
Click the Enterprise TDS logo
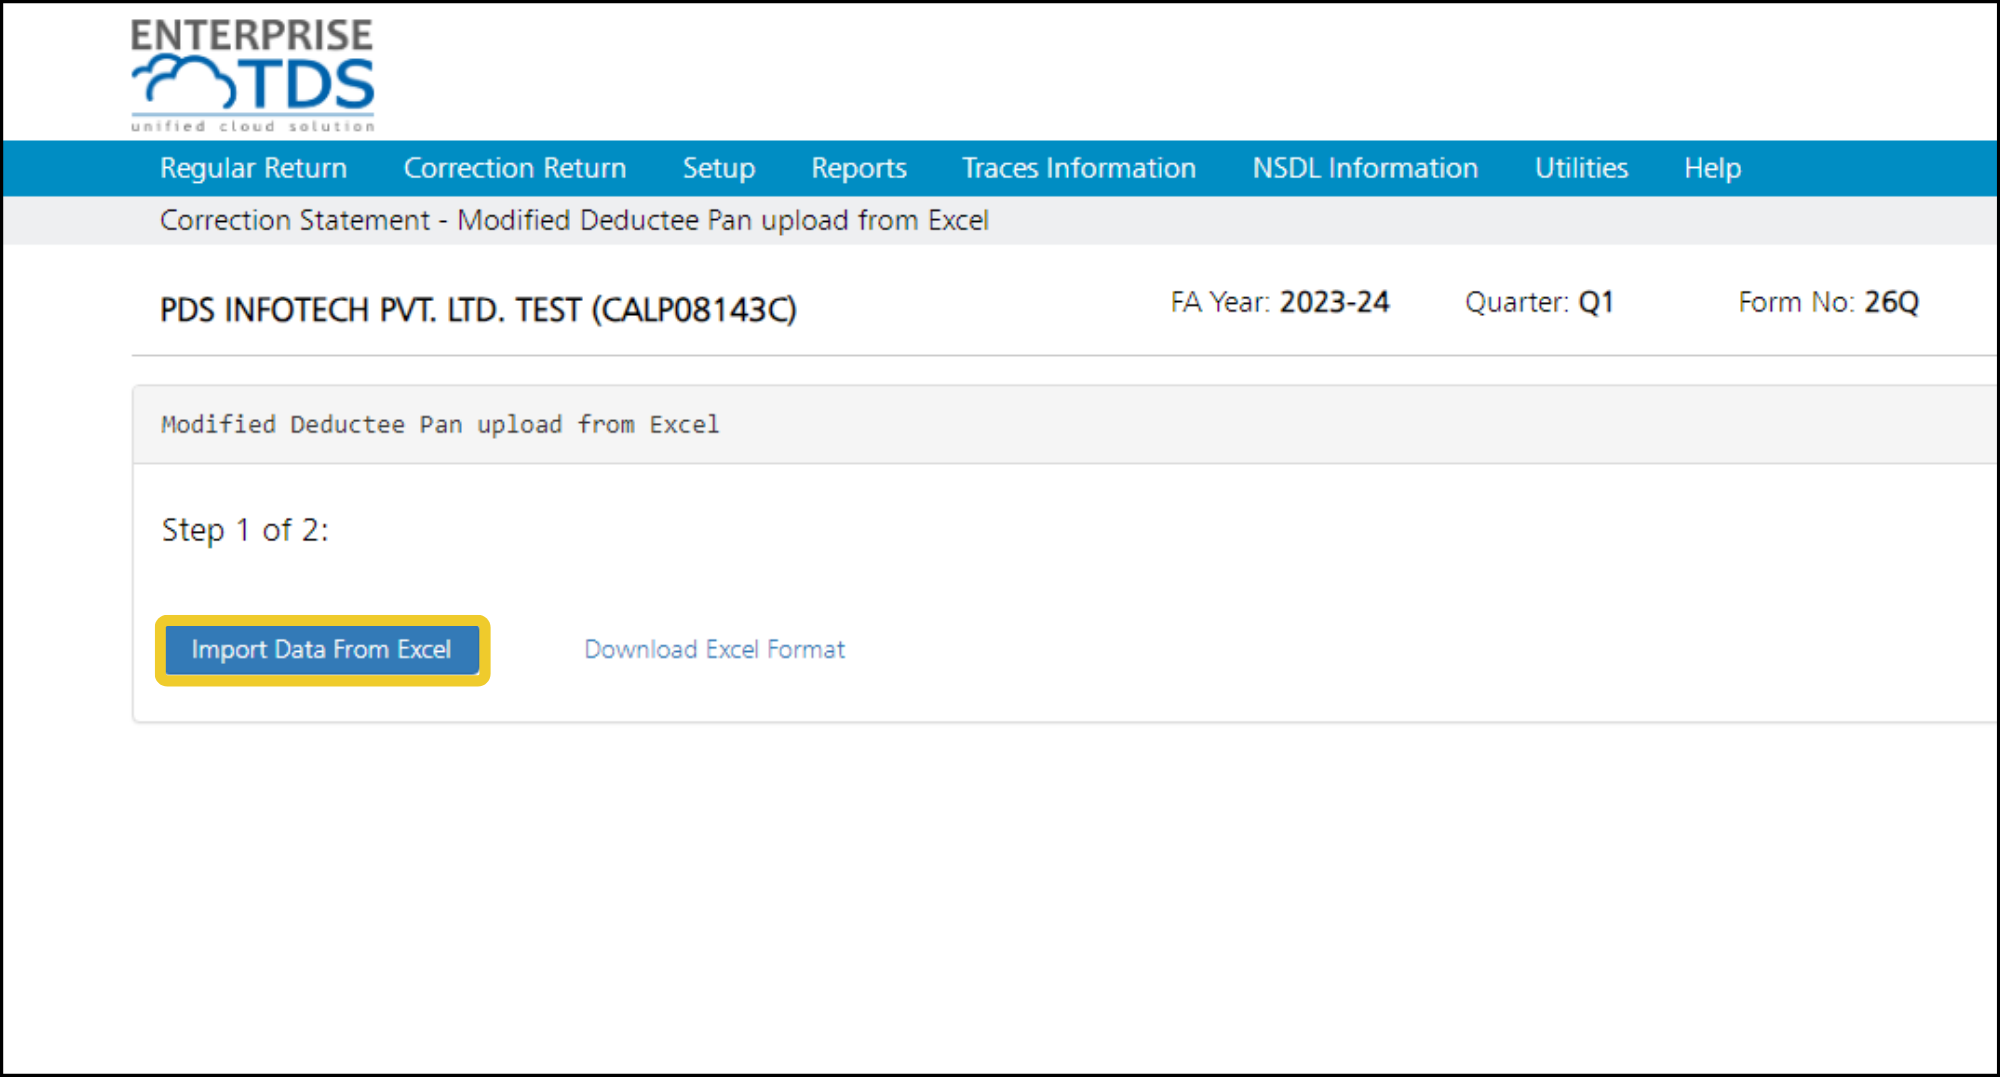pyautogui.click(x=252, y=75)
